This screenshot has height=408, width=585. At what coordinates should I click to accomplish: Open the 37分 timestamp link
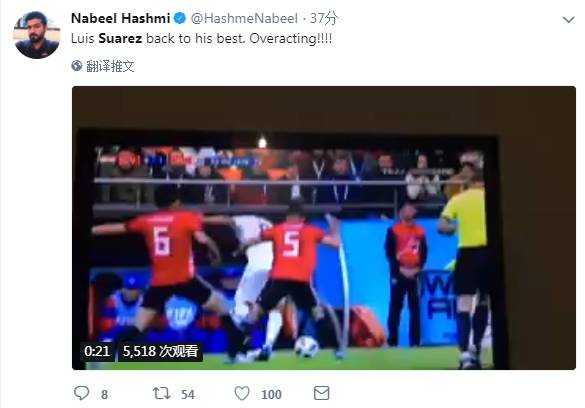tap(324, 18)
